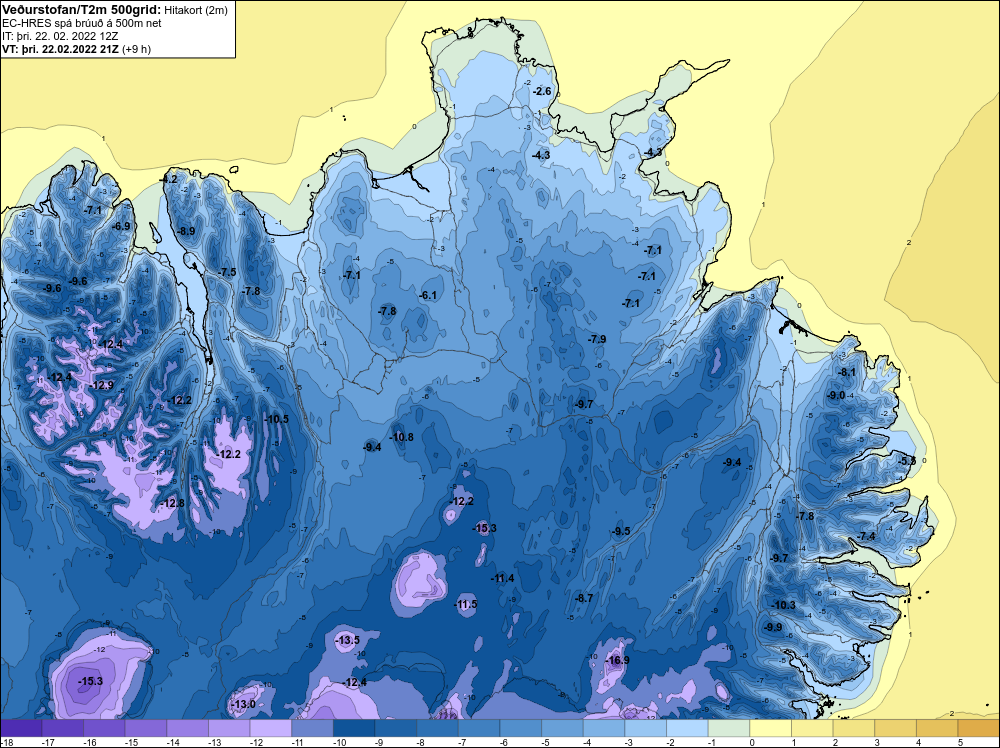
Task: Click the '-12' legend scale label
Action: (x=256, y=742)
